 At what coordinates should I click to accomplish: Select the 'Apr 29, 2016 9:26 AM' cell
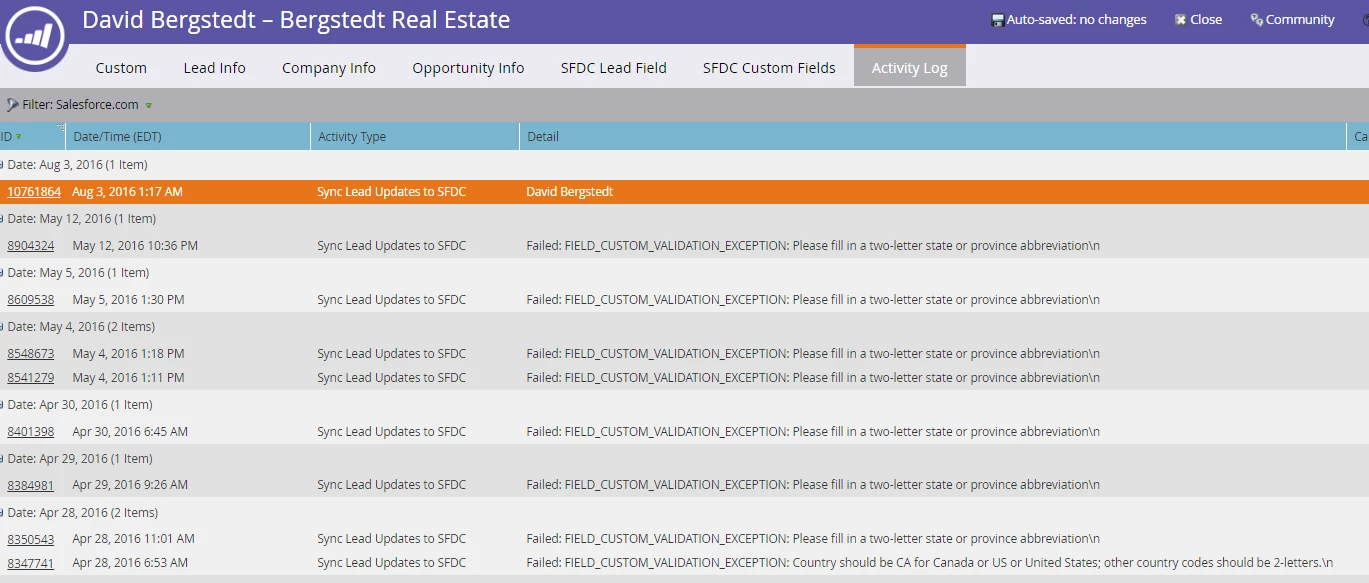(130, 485)
